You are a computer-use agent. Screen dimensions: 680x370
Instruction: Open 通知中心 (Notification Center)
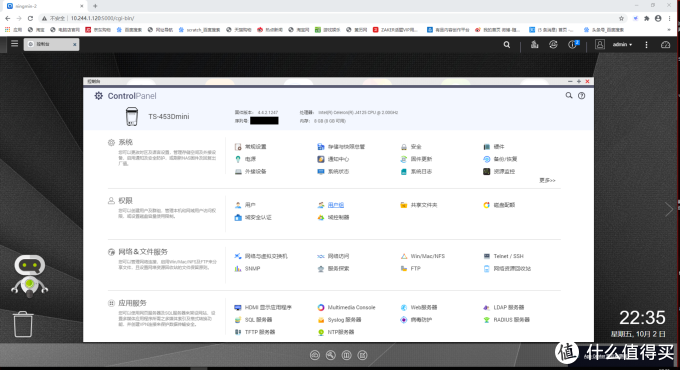pos(333,159)
